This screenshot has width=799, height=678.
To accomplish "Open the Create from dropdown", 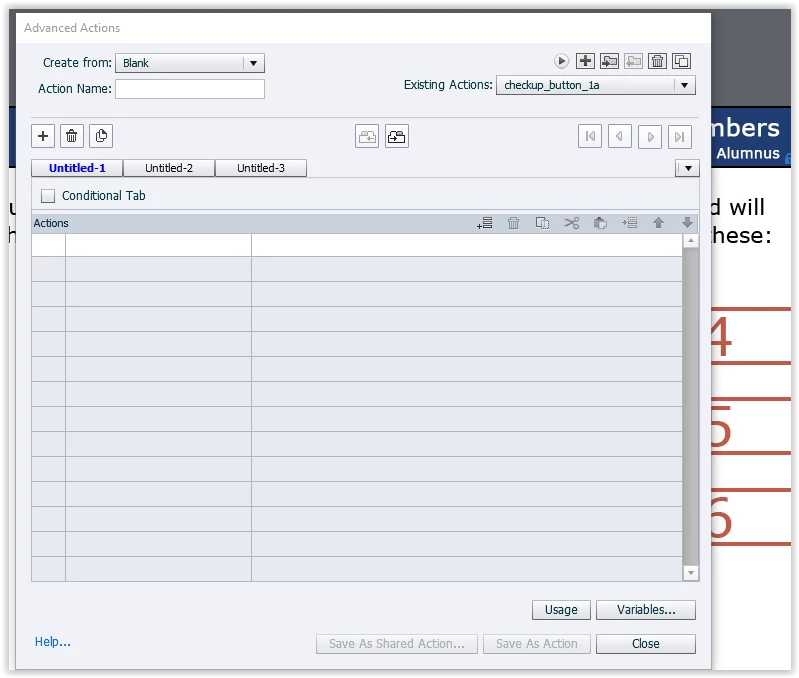I will pyautogui.click(x=190, y=63).
